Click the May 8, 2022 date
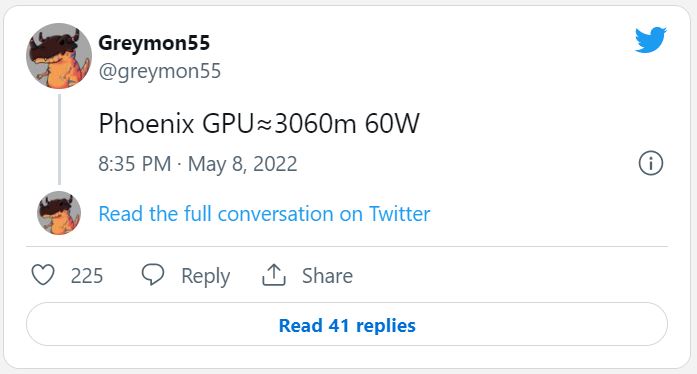The image size is (697, 374). pos(242,164)
